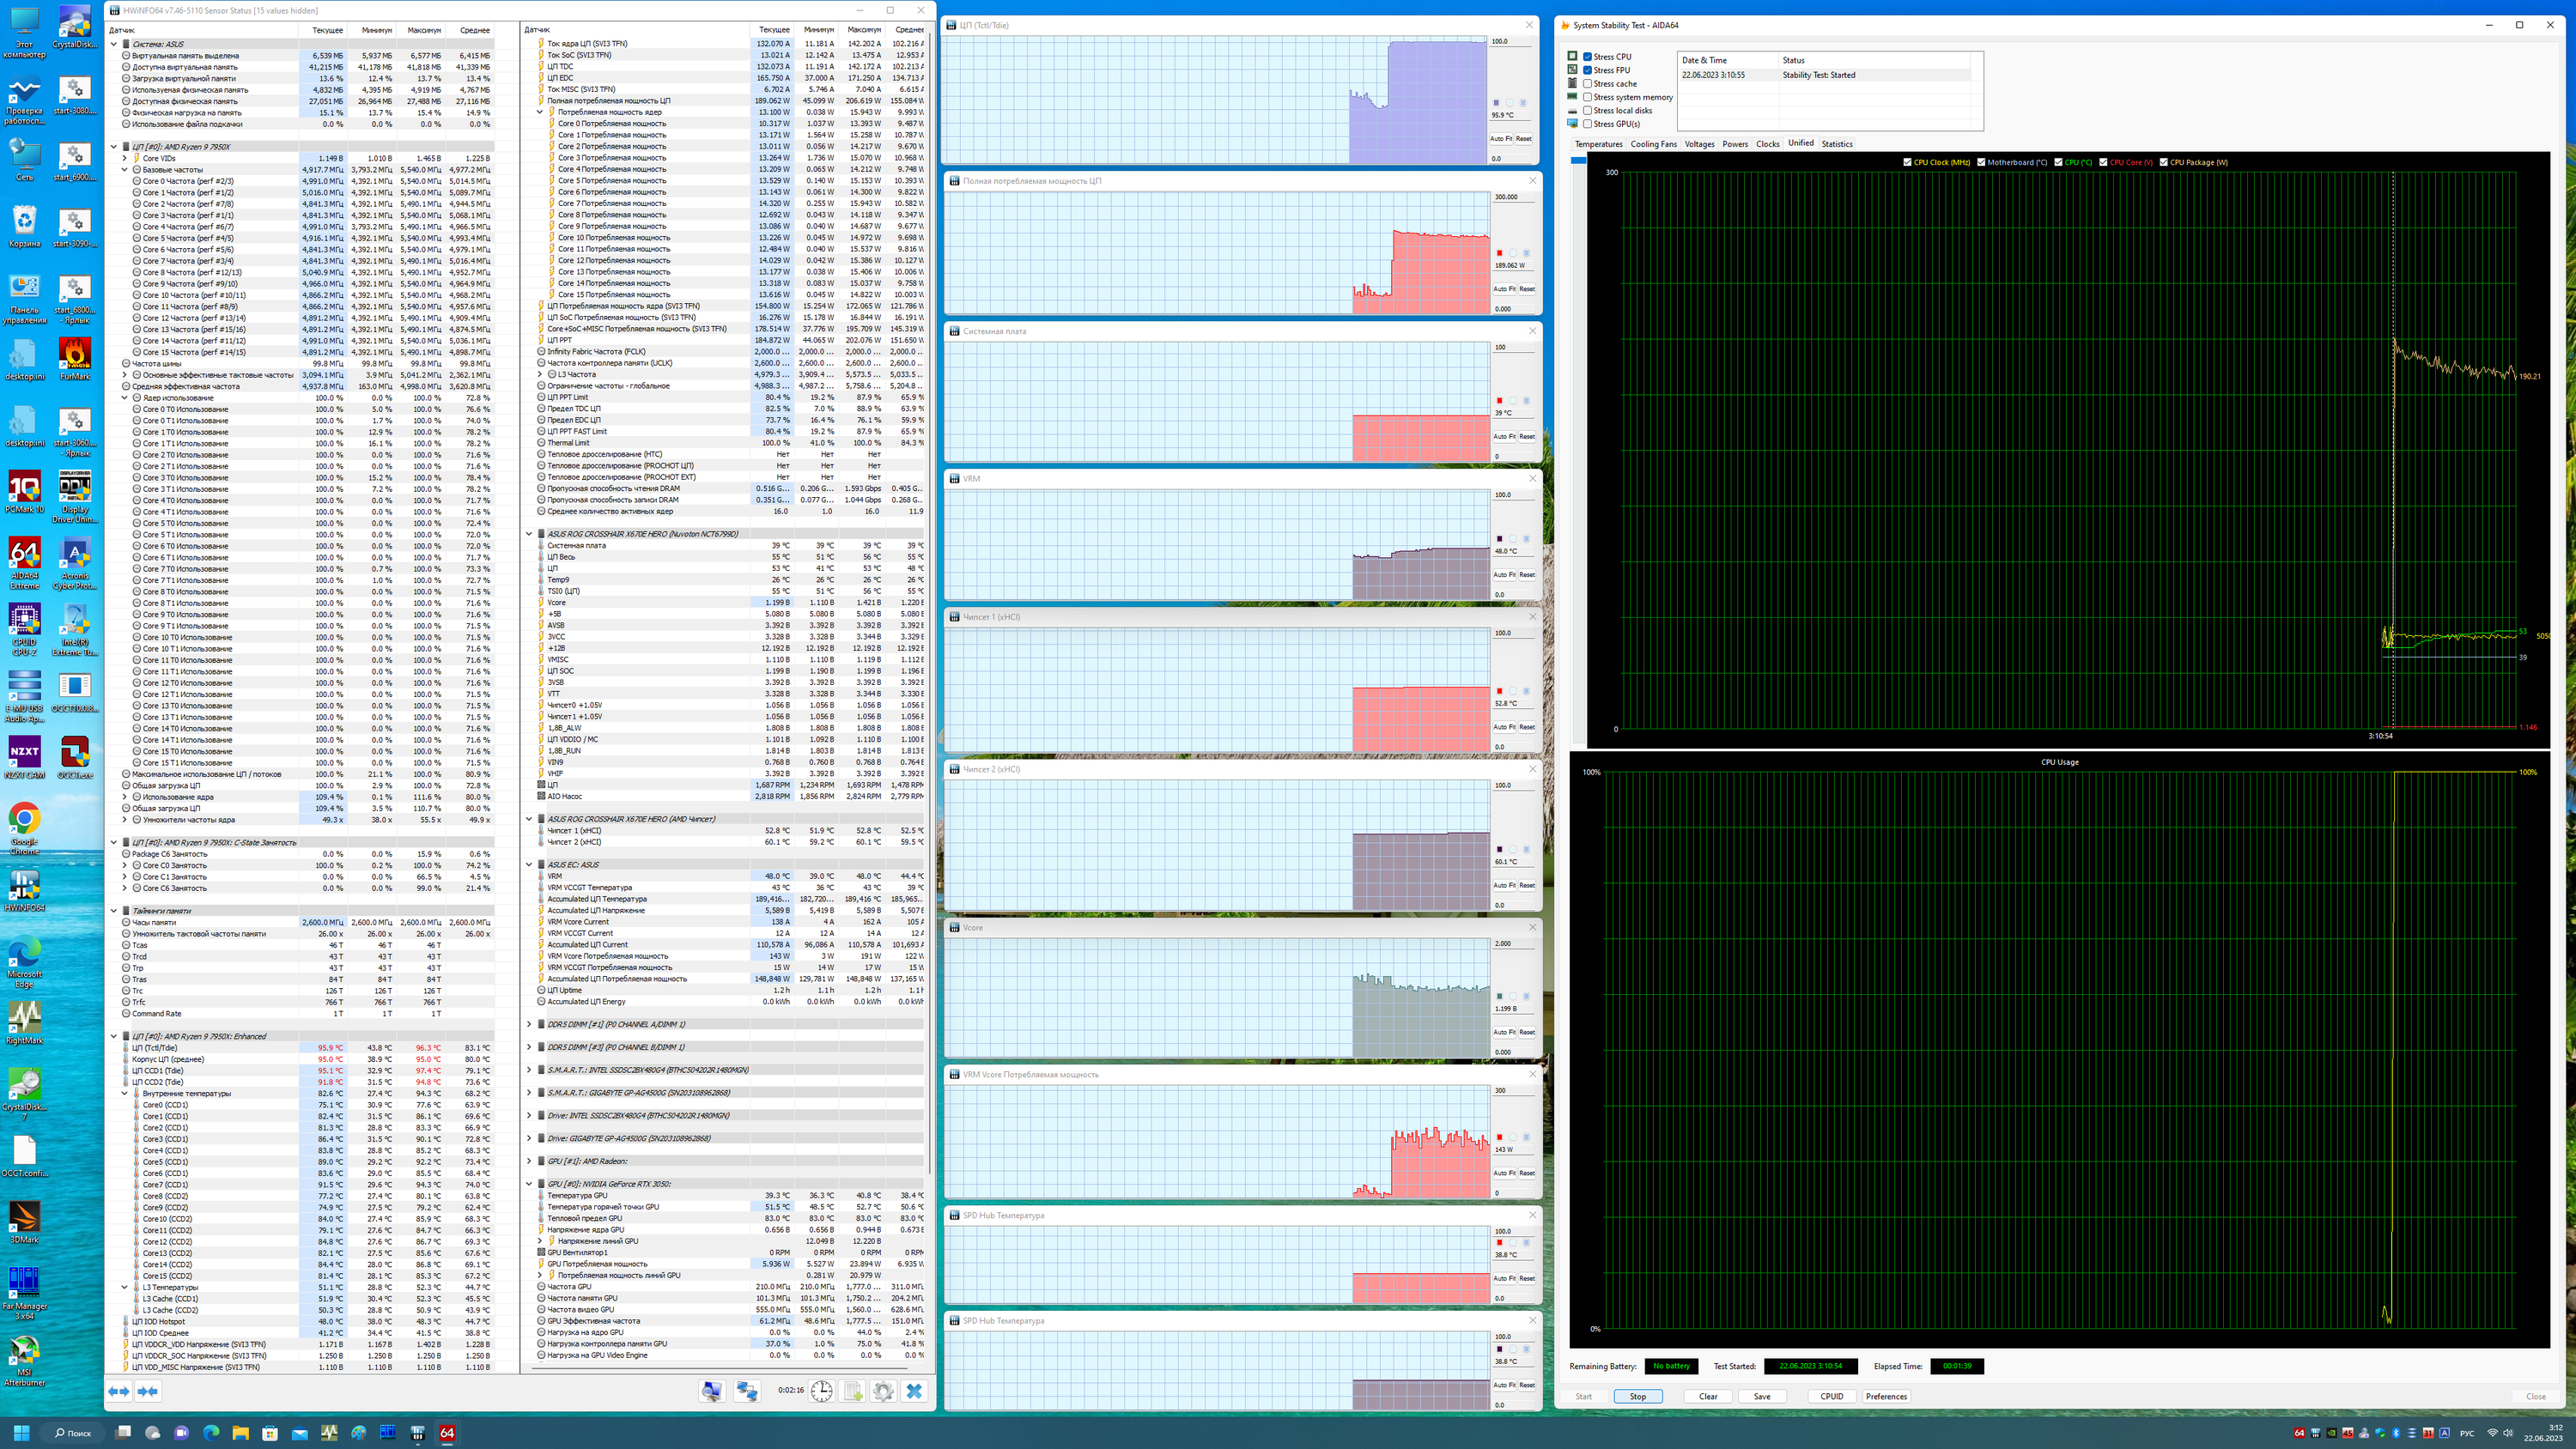Click CPUID button in AIDA64
This screenshot has width=2576, height=1449.
click(1832, 1396)
